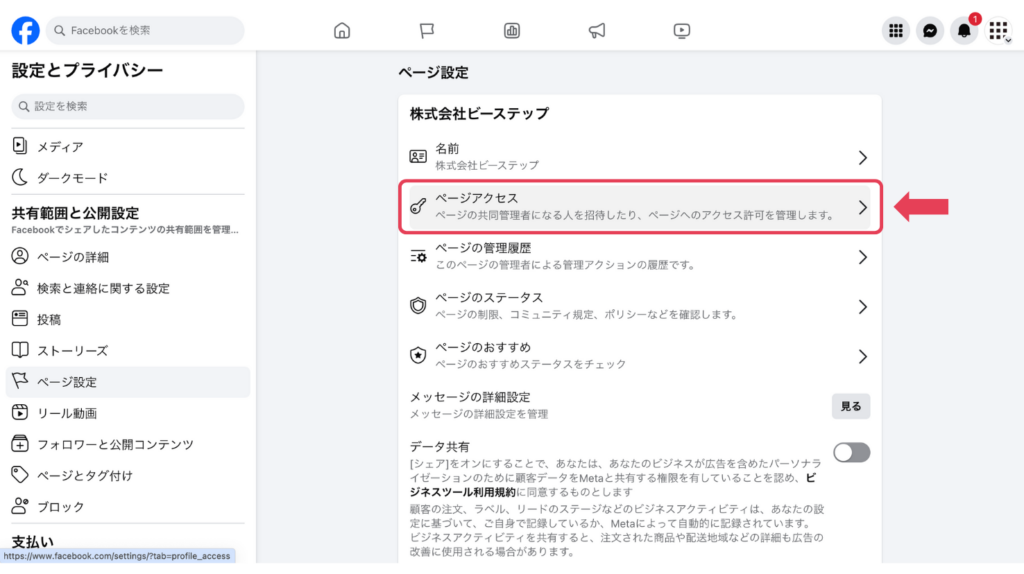Open ブロック settings
This screenshot has height=574, width=1024.
click(x=128, y=507)
